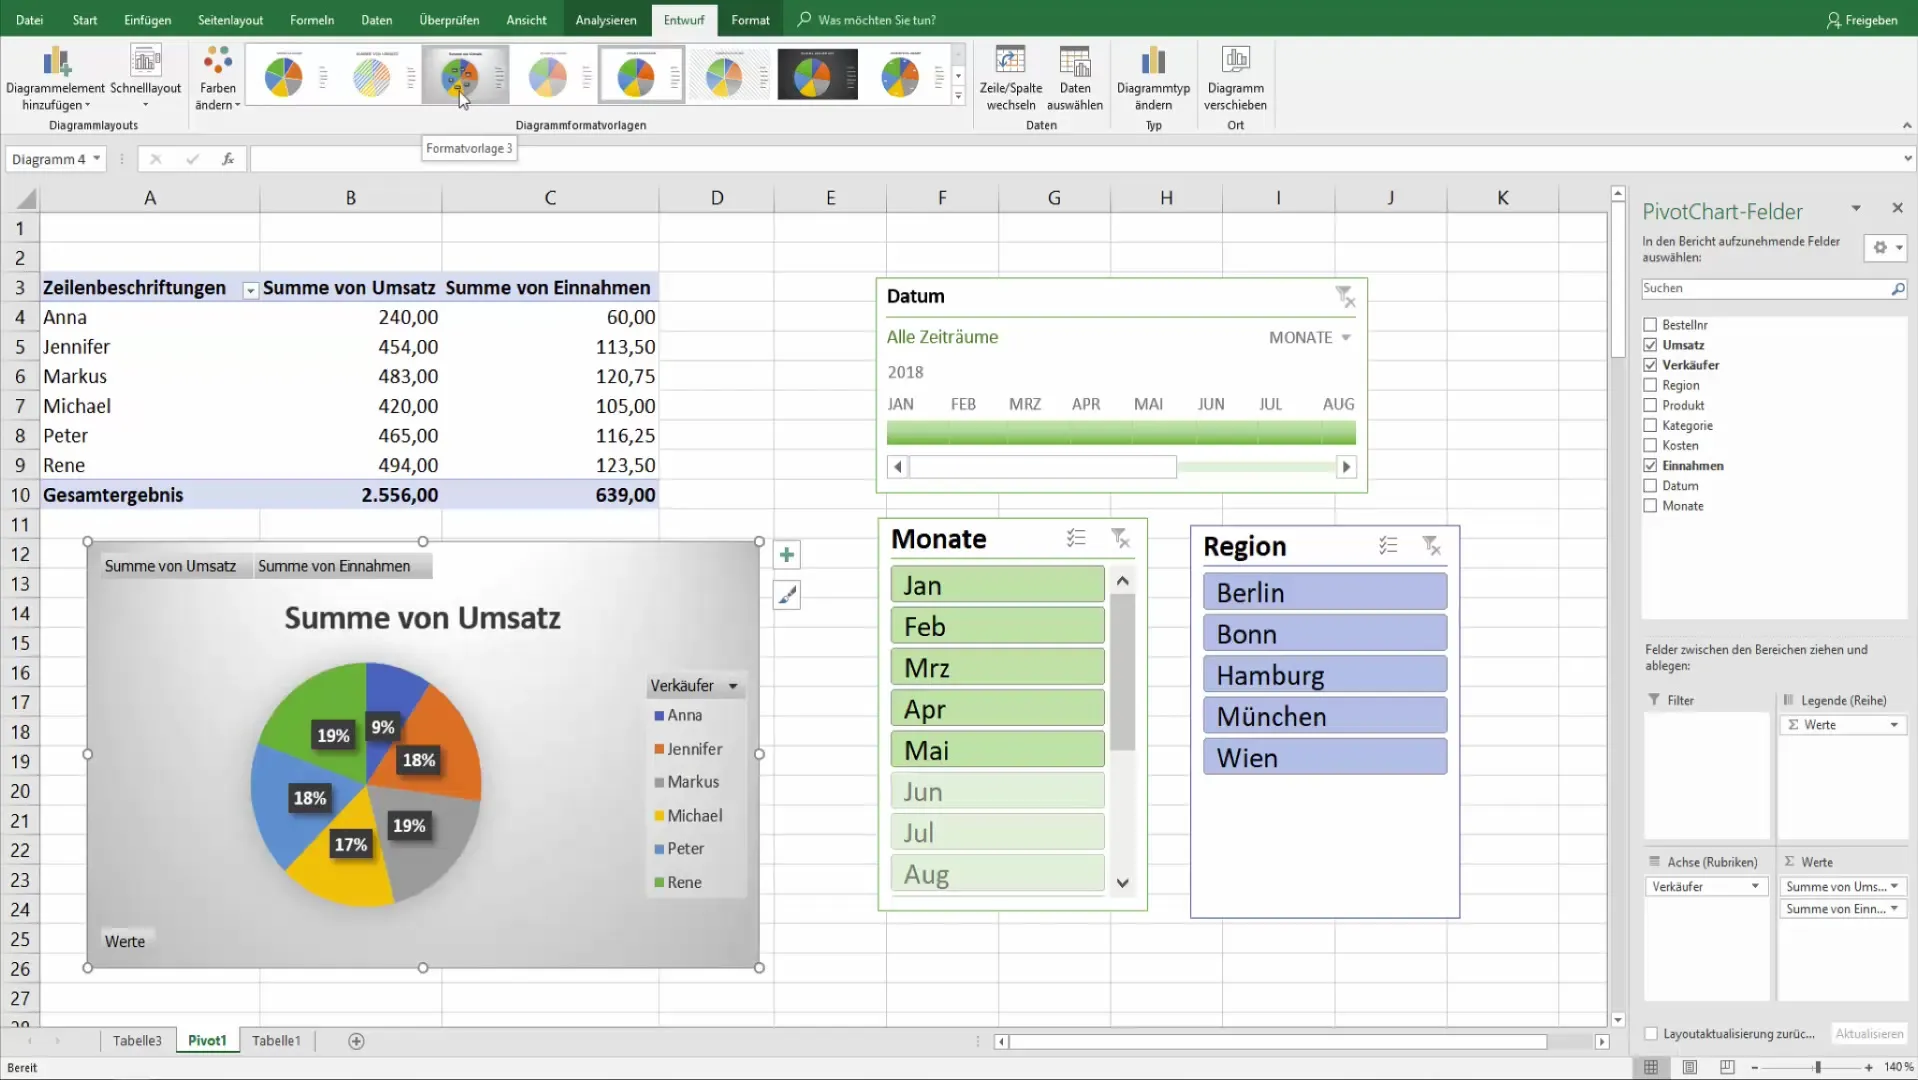
Task: Collapse the ribbon with the arrow
Action: [x=1906, y=126]
